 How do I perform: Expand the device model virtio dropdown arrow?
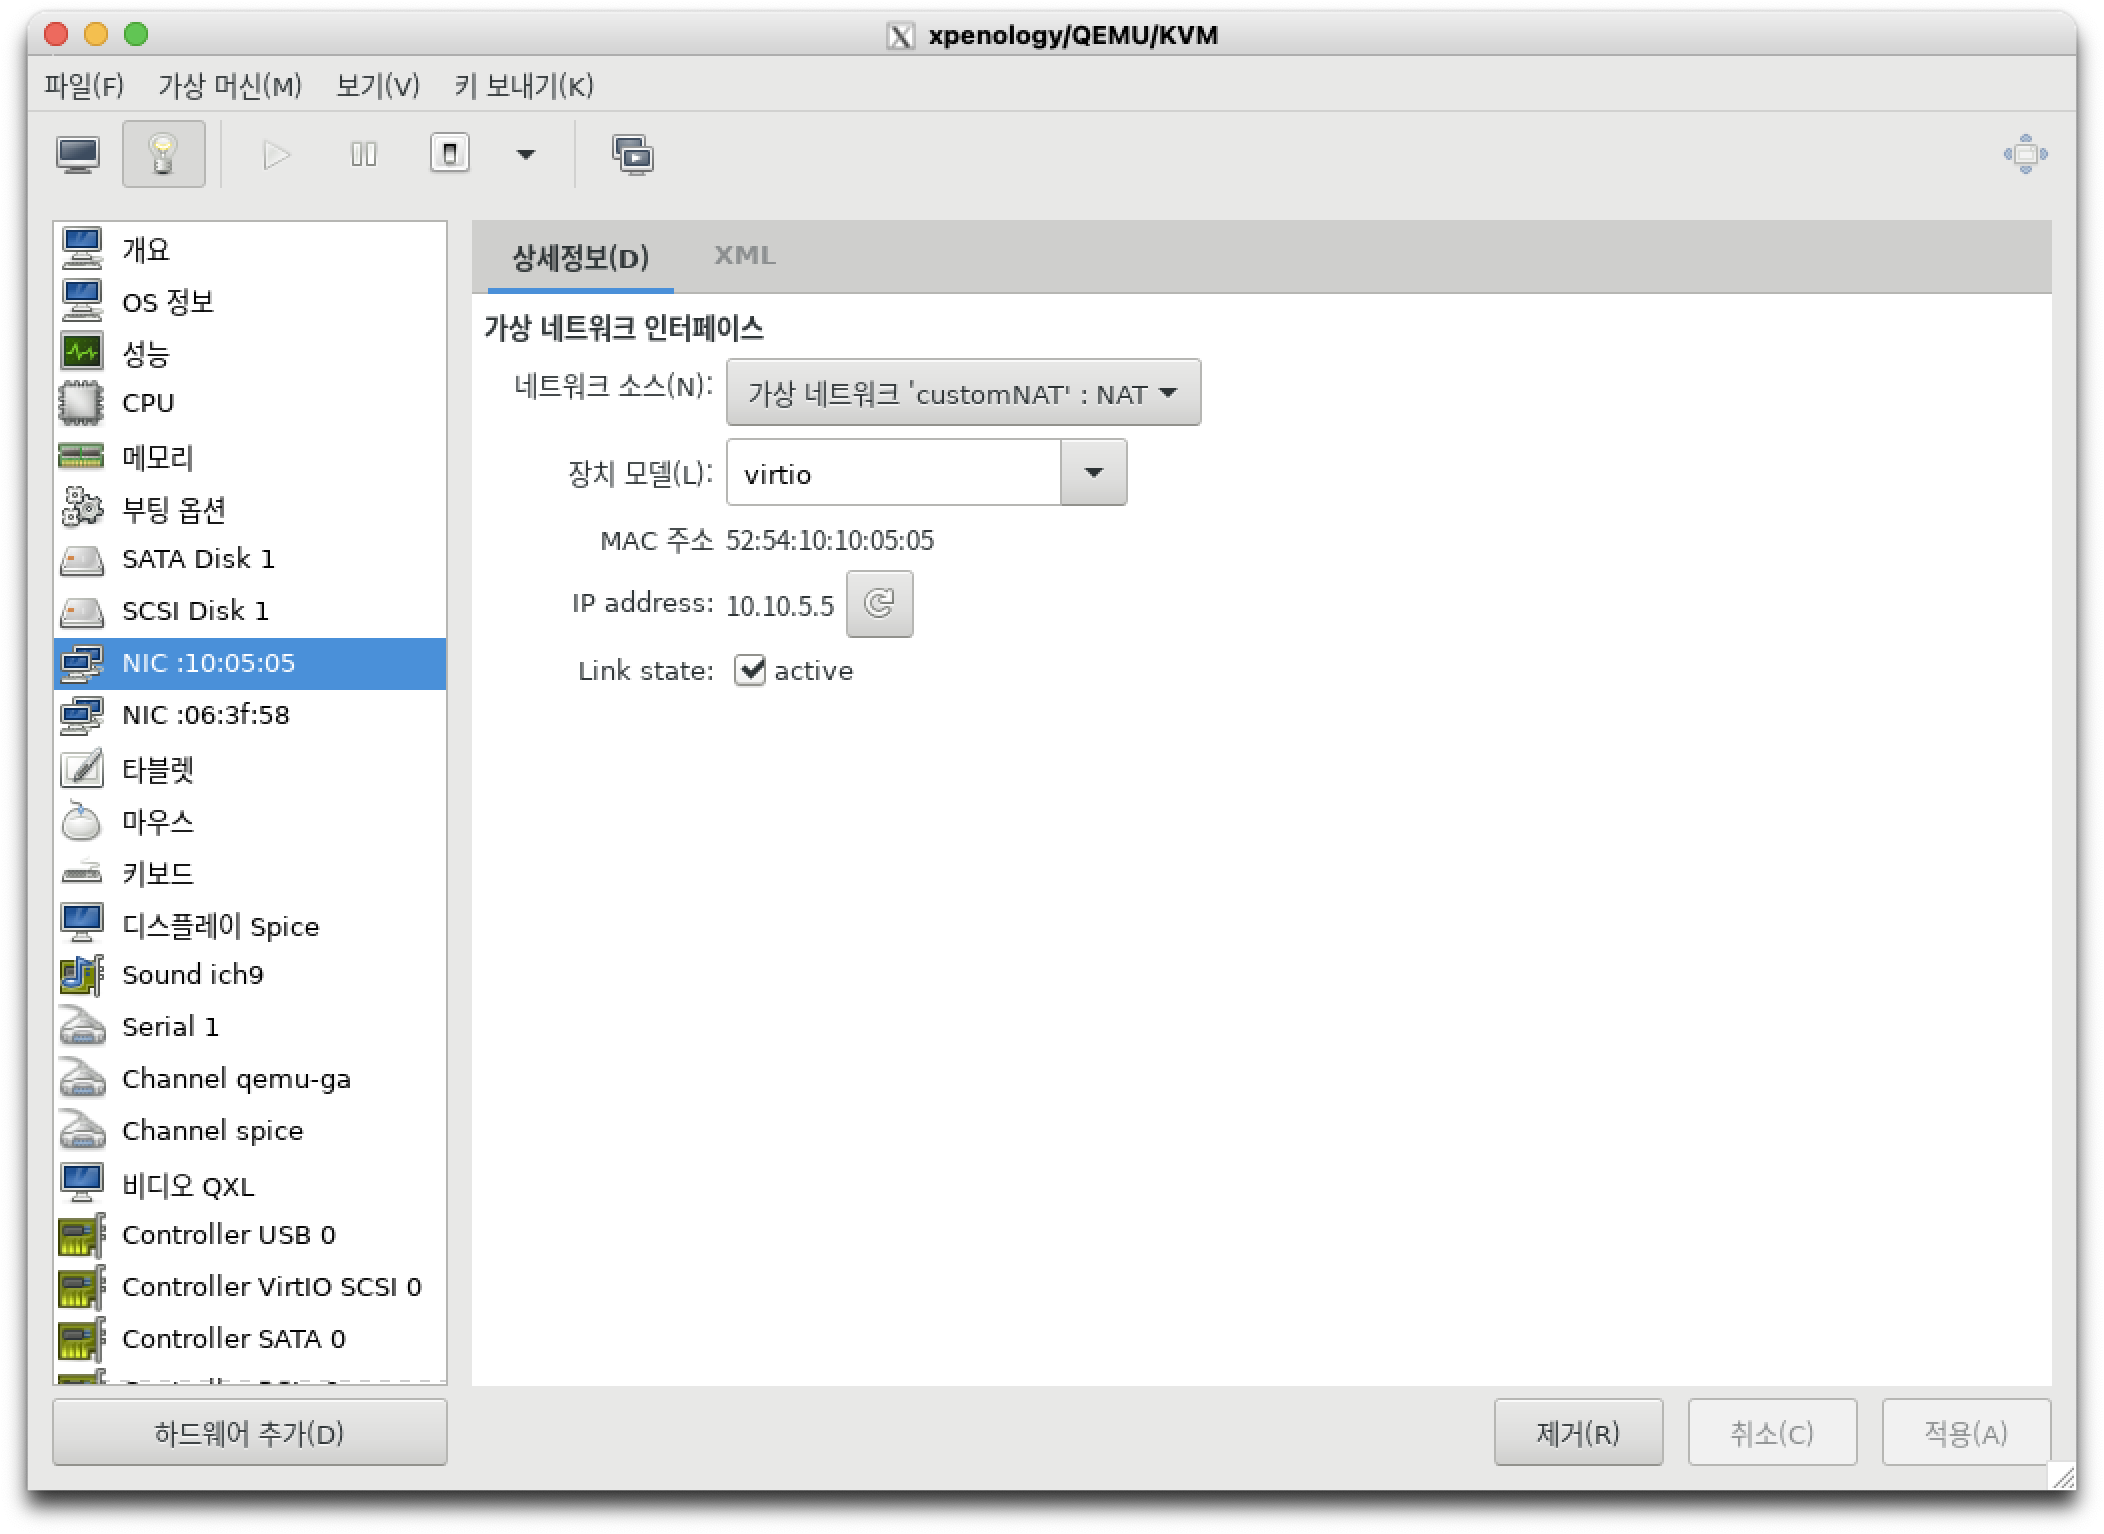1093,473
